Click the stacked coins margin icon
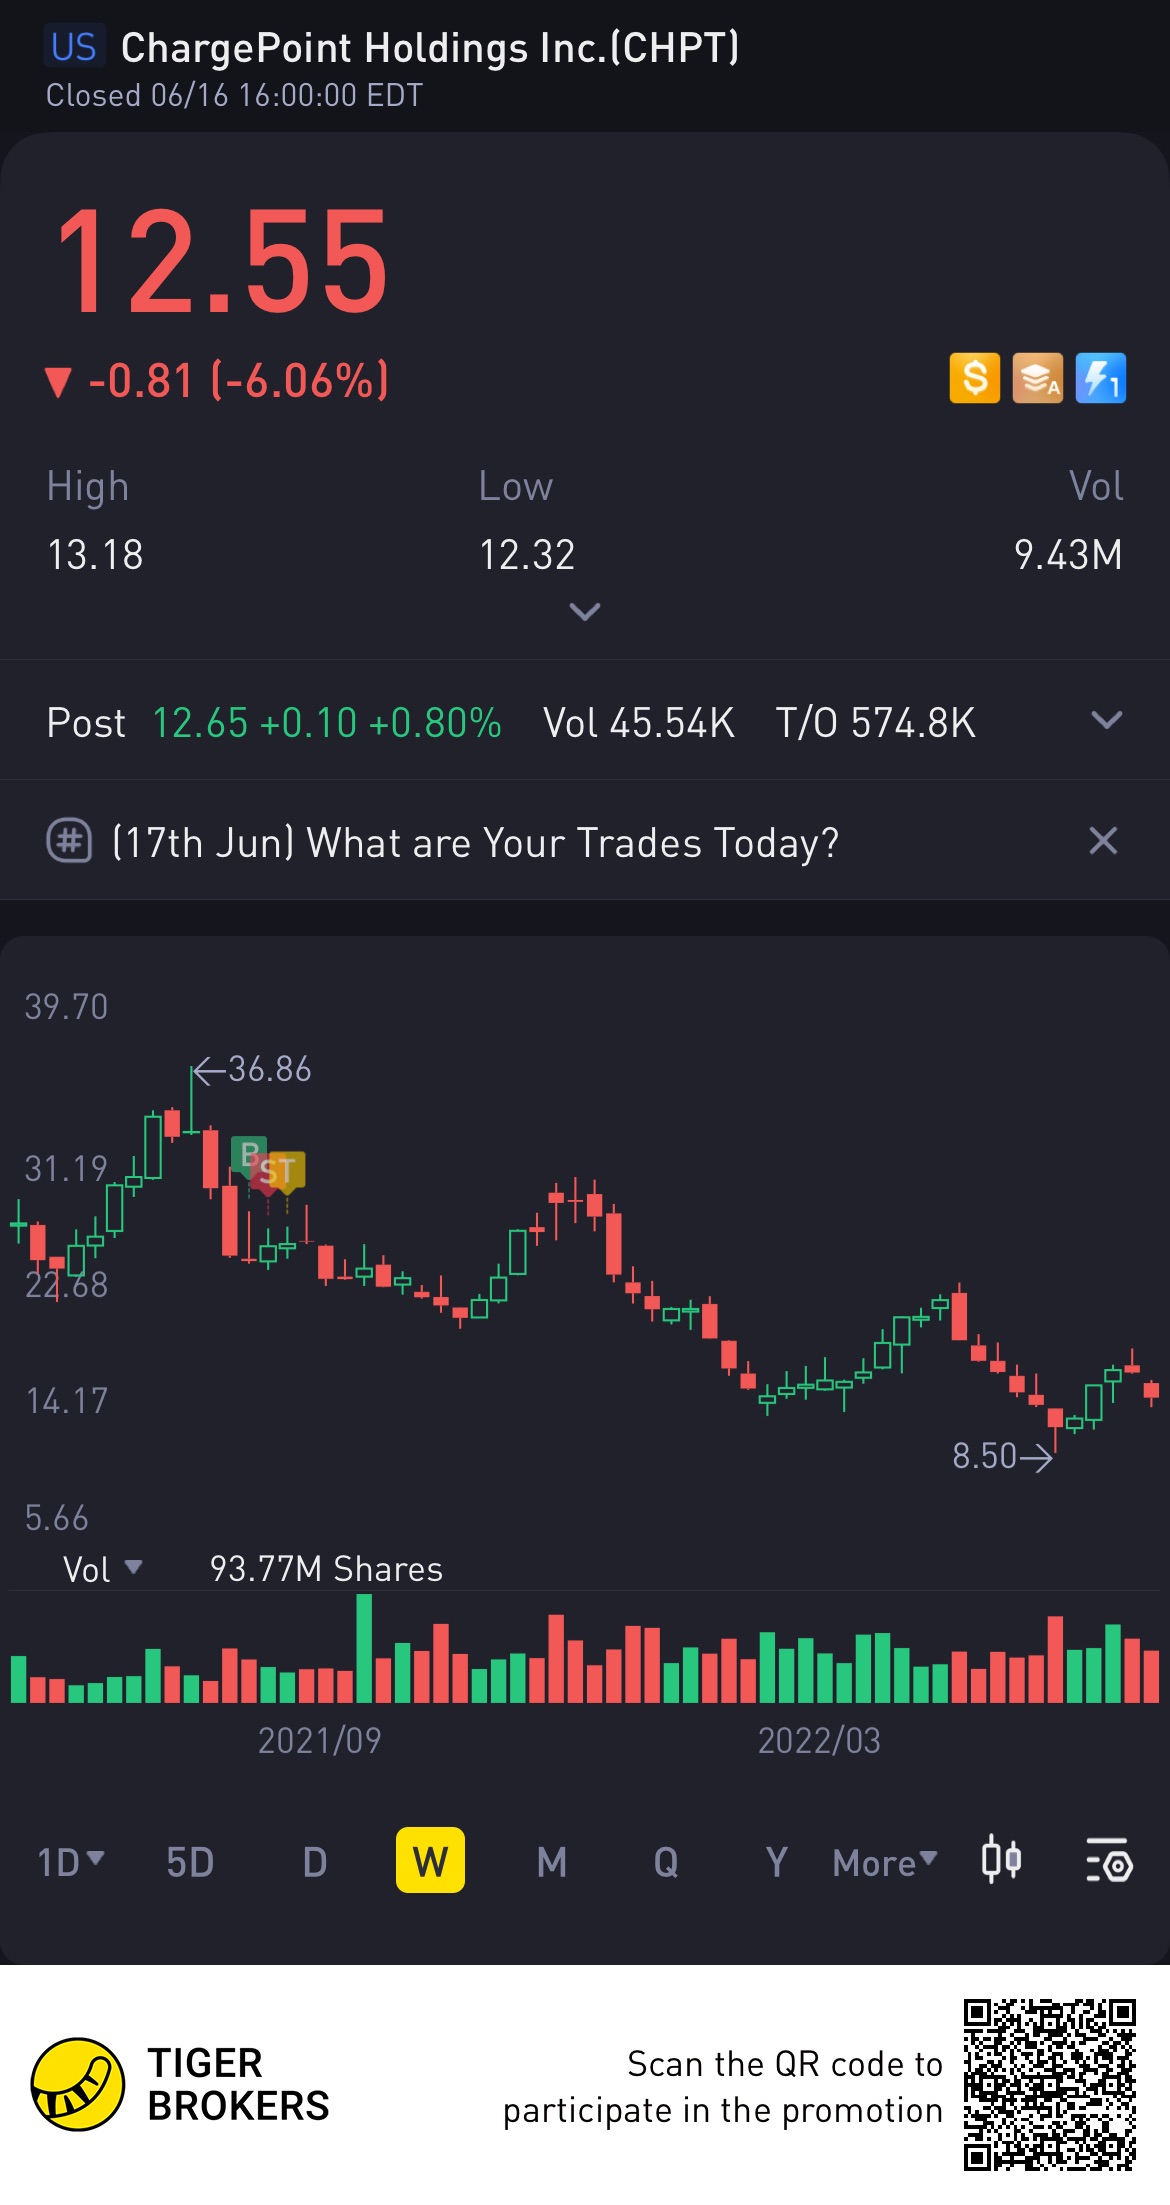The image size is (1170, 2205). pyautogui.click(x=1037, y=379)
